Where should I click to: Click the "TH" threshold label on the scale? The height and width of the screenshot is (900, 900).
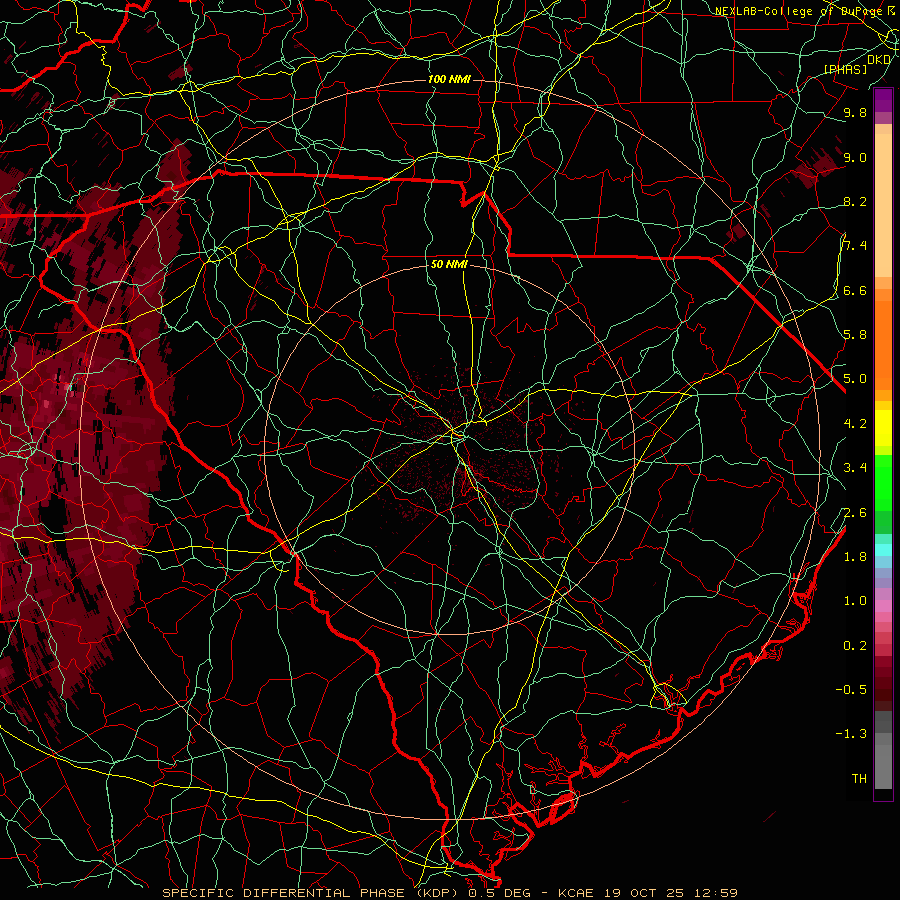coord(859,779)
